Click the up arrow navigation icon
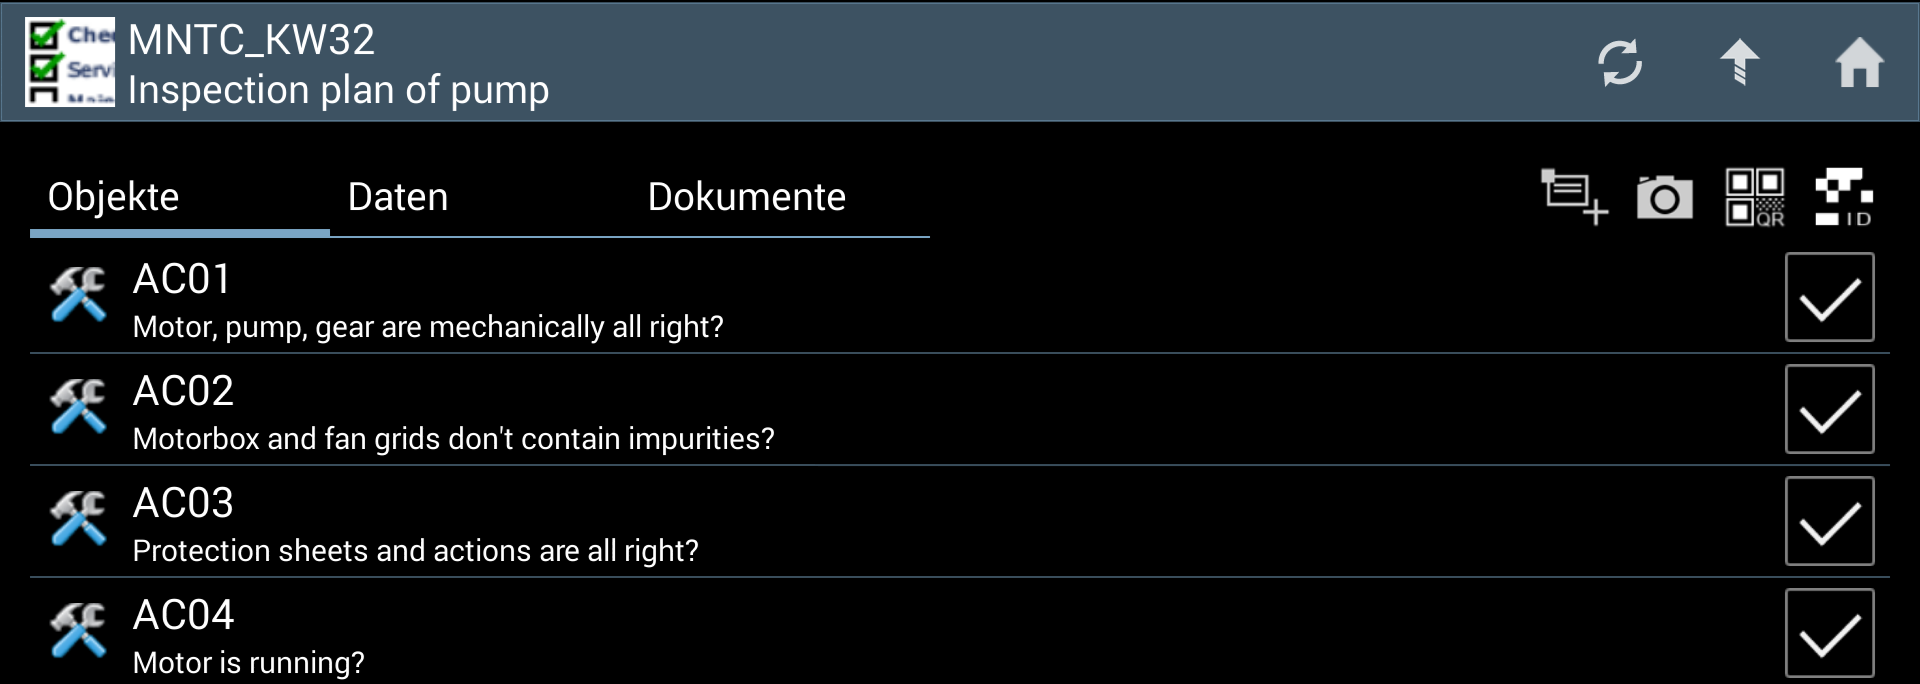Image resolution: width=1920 pixels, height=684 pixels. pyautogui.click(x=1740, y=63)
